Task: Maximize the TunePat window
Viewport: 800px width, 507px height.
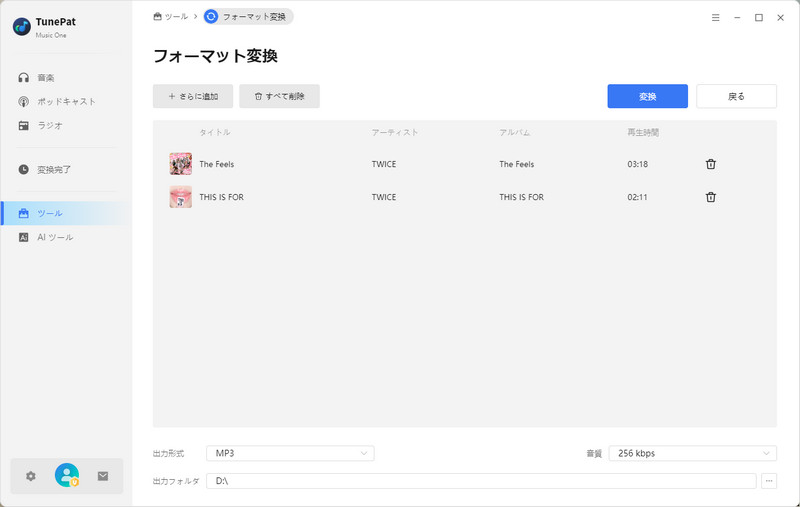Action: coord(759,18)
